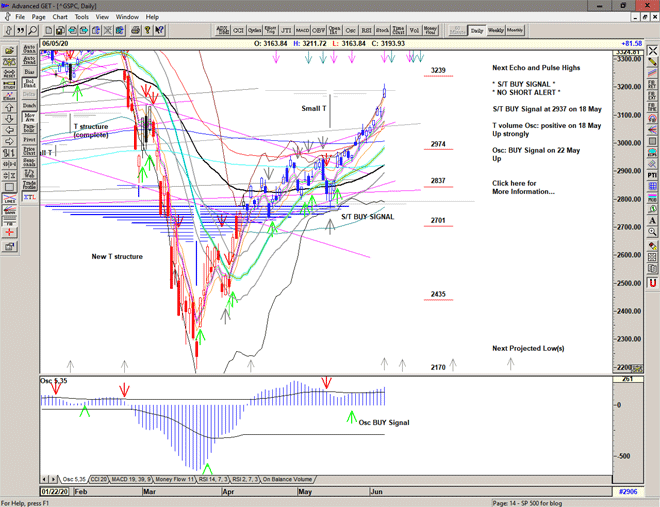Screen dimensions: 660x507
Task: Switch to the On Balance Volume tab
Action: (287, 479)
